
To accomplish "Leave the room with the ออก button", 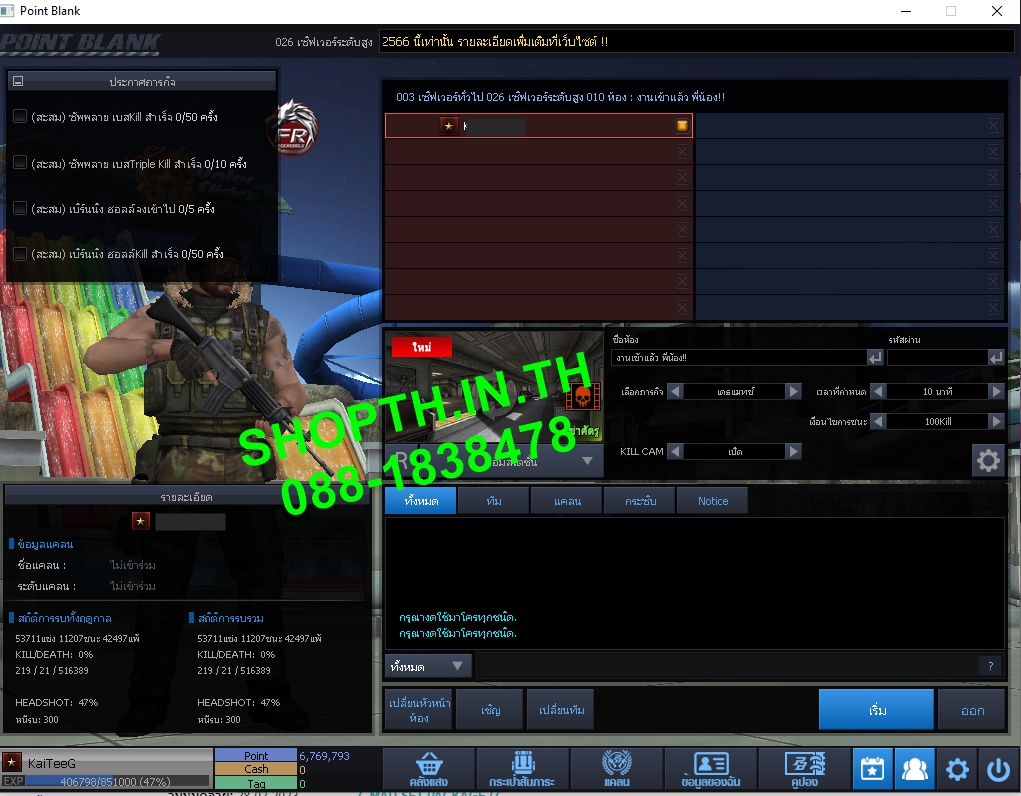I will (x=972, y=710).
